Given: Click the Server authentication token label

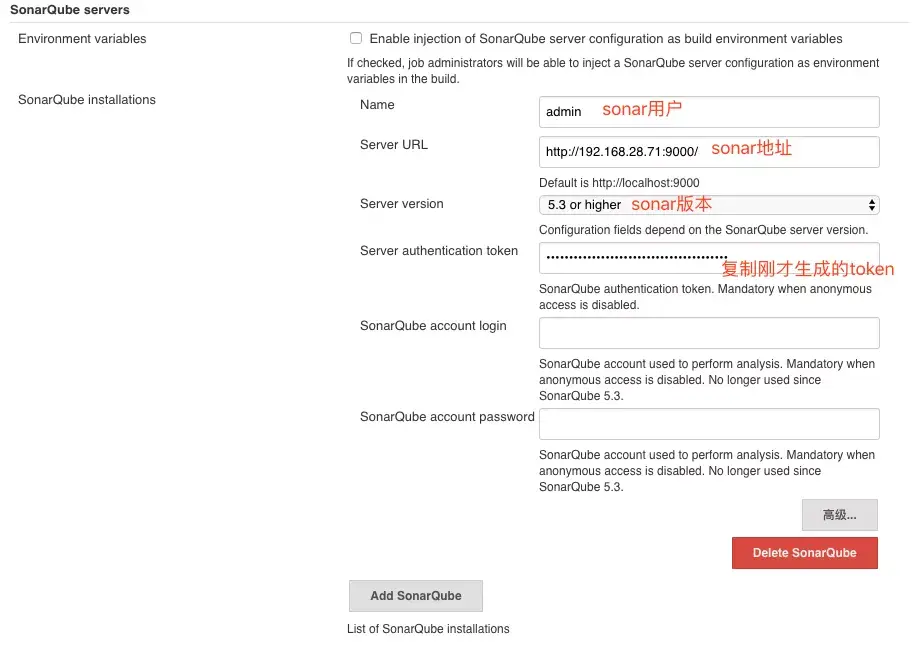Looking at the screenshot, I should (x=439, y=251).
